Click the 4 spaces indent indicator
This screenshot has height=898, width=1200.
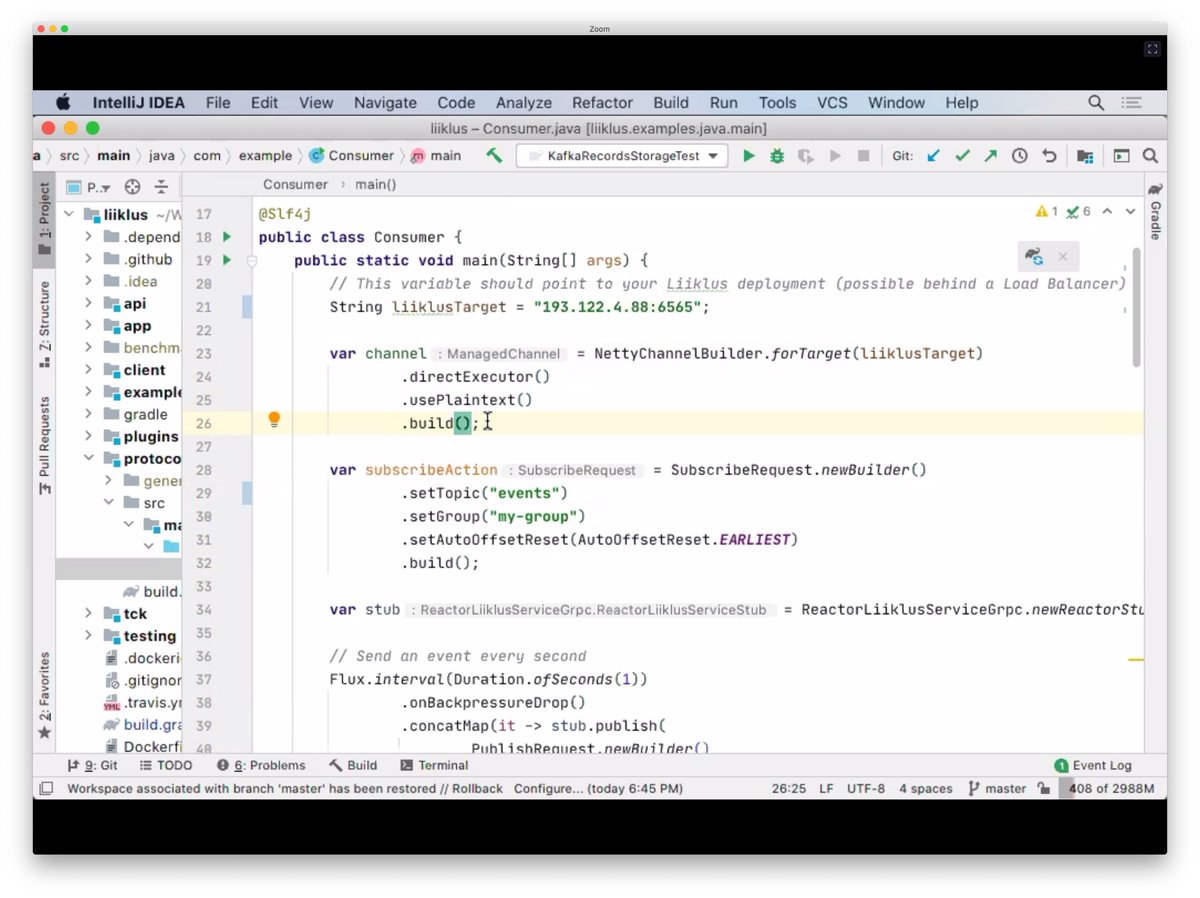click(x=926, y=789)
